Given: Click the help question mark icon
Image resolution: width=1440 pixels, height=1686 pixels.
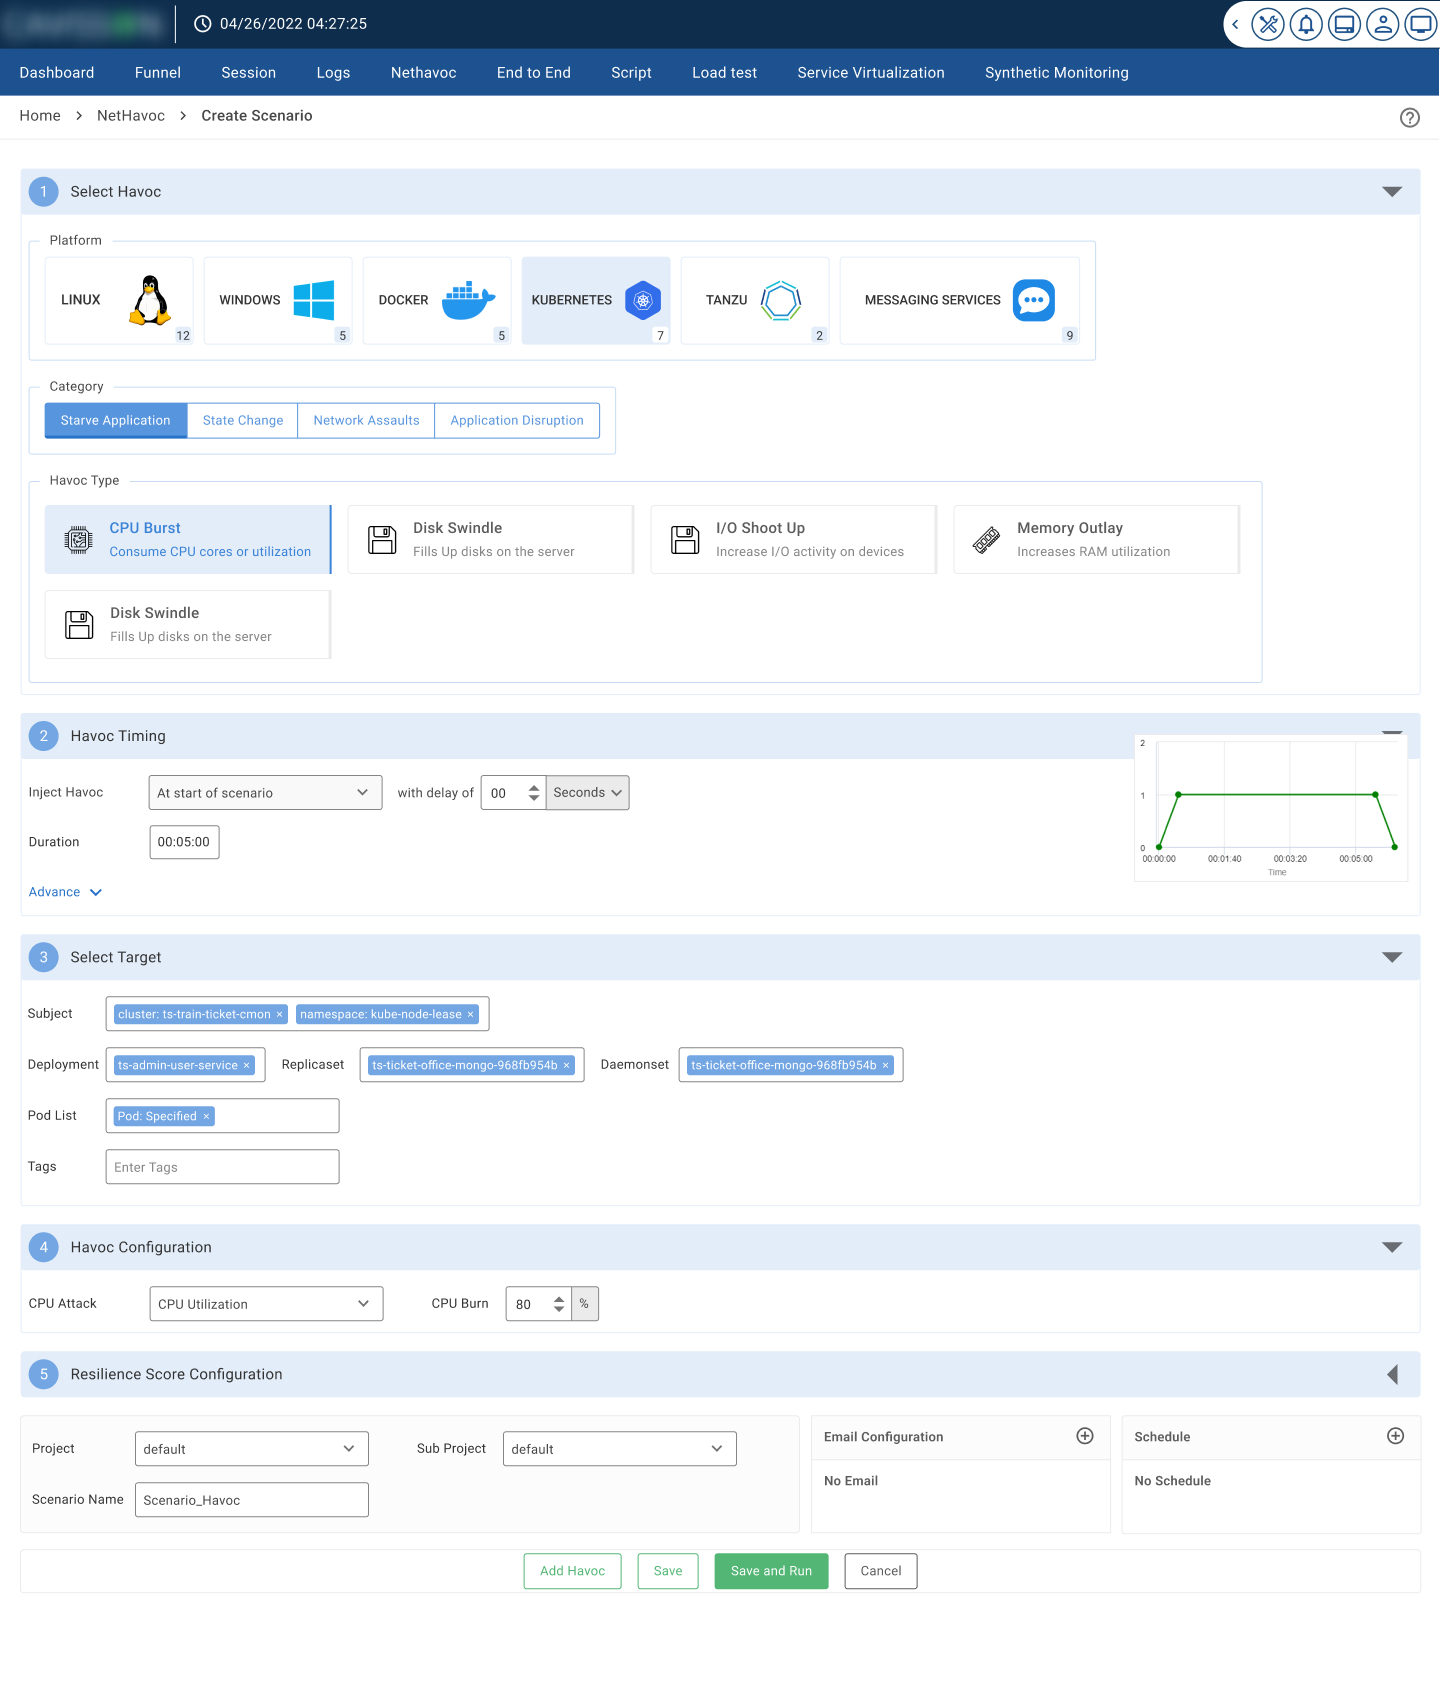Looking at the screenshot, I should click(x=1409, y=118).
